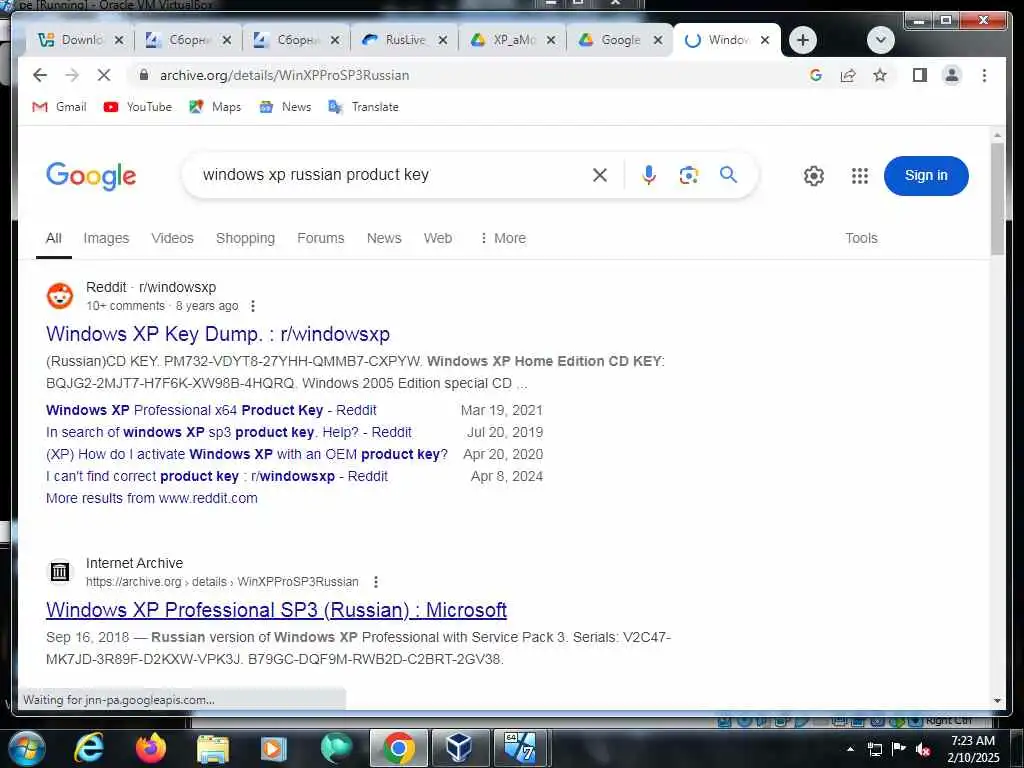Image resolution: width=1024 pixels, height=768 pixels.
Task: Switch to the Videos results tab
Action: [x=172, y=238]
